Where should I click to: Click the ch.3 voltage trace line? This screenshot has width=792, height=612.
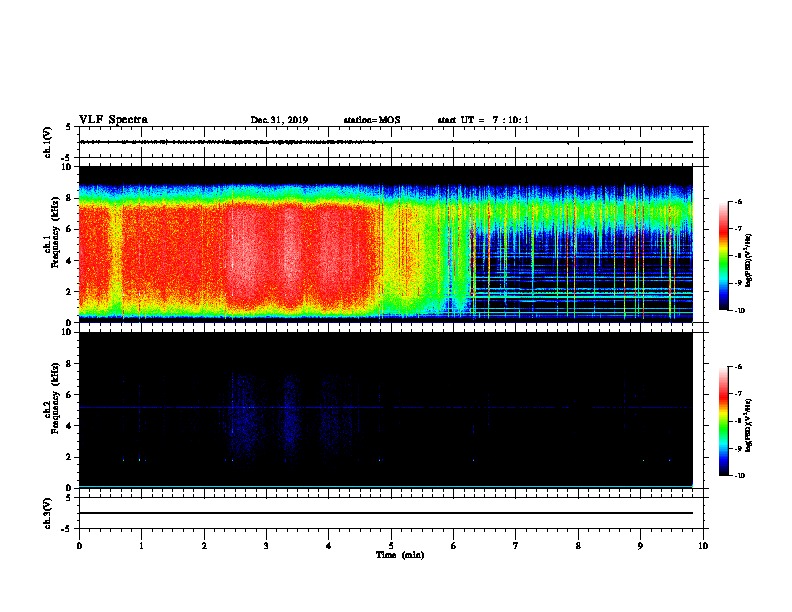(x=386, y=513)
